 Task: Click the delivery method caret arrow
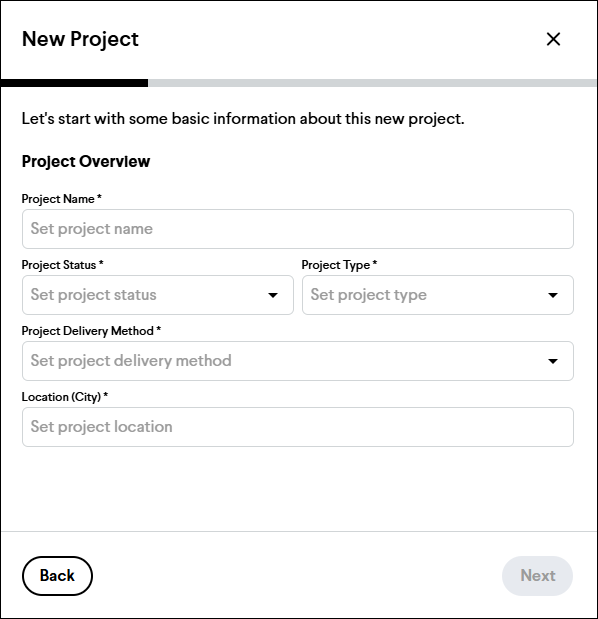pos(553,361)
